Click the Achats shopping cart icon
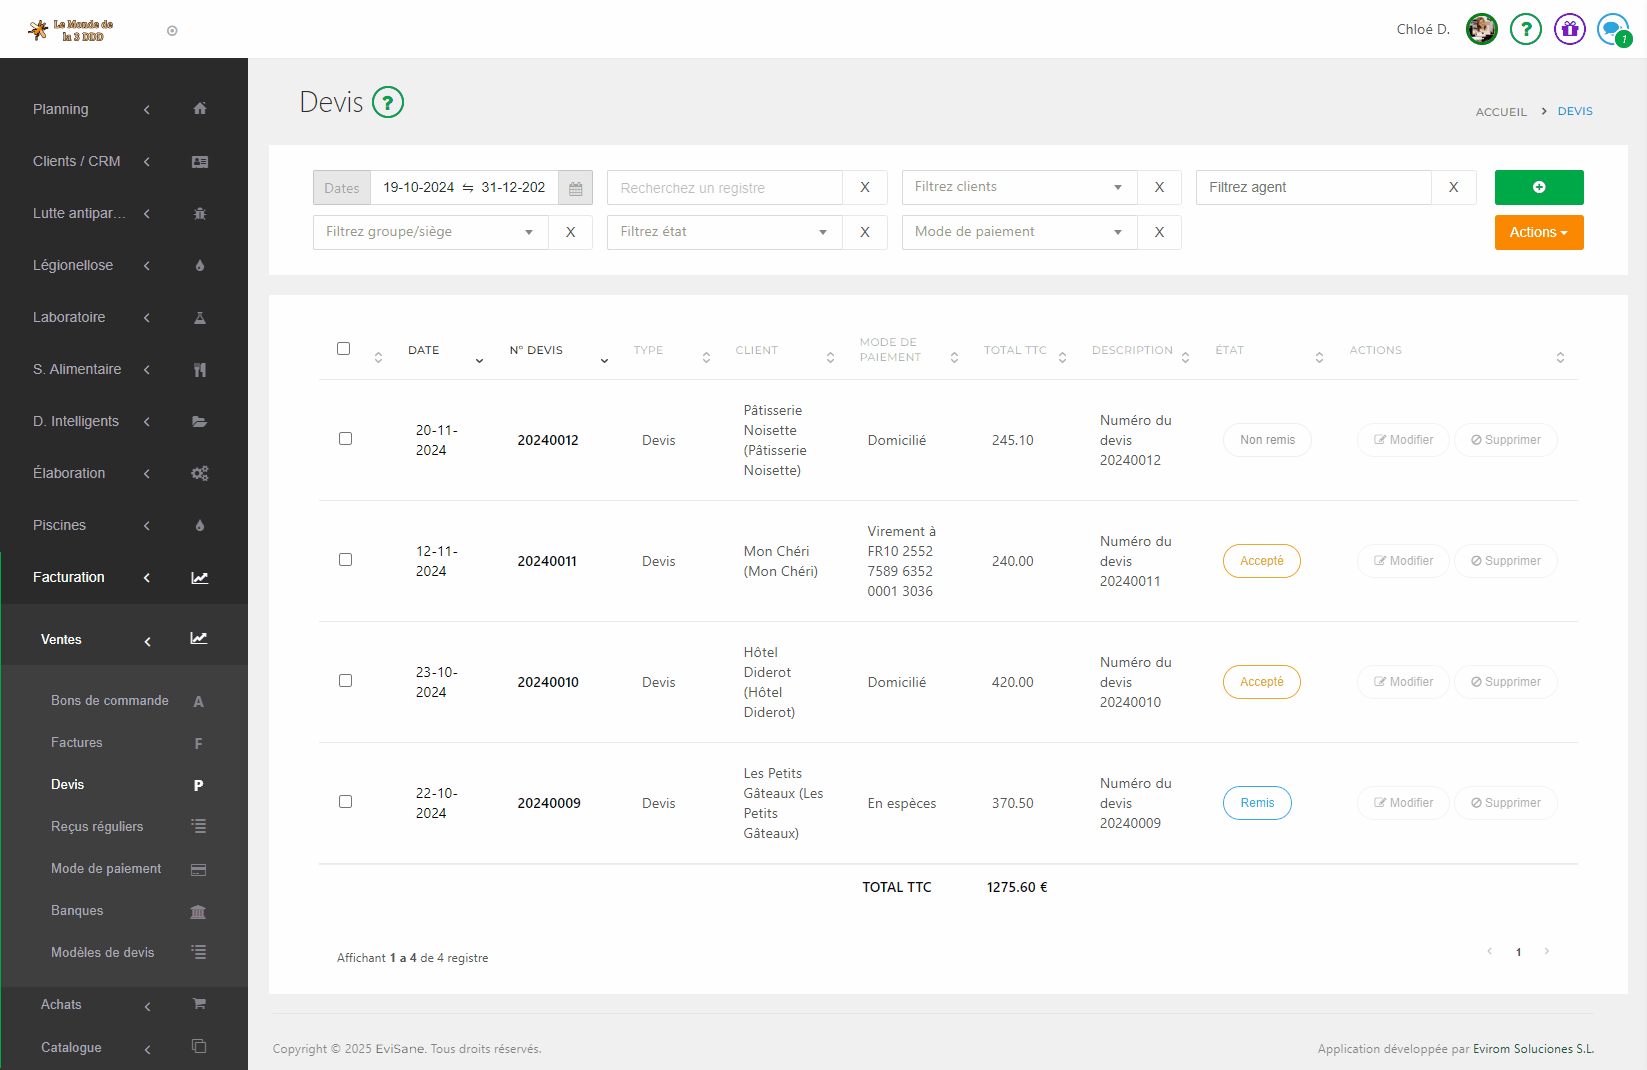This screenshot has height=1070, width=1647. (x=199, y=1004)
